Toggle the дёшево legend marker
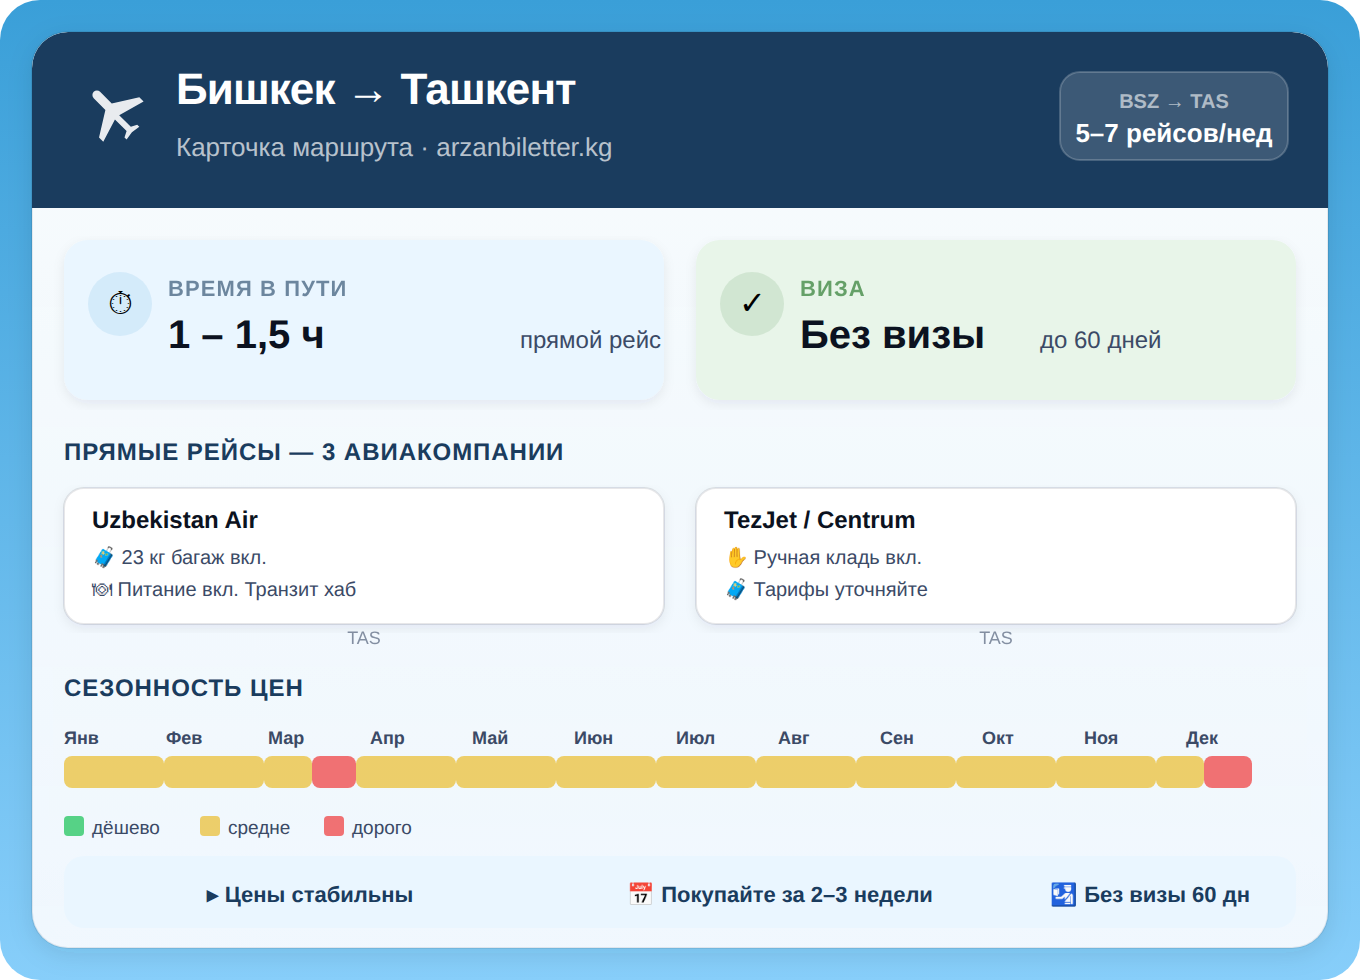The height and width of the screenshot is (980, 1360). tap(73, 826)
